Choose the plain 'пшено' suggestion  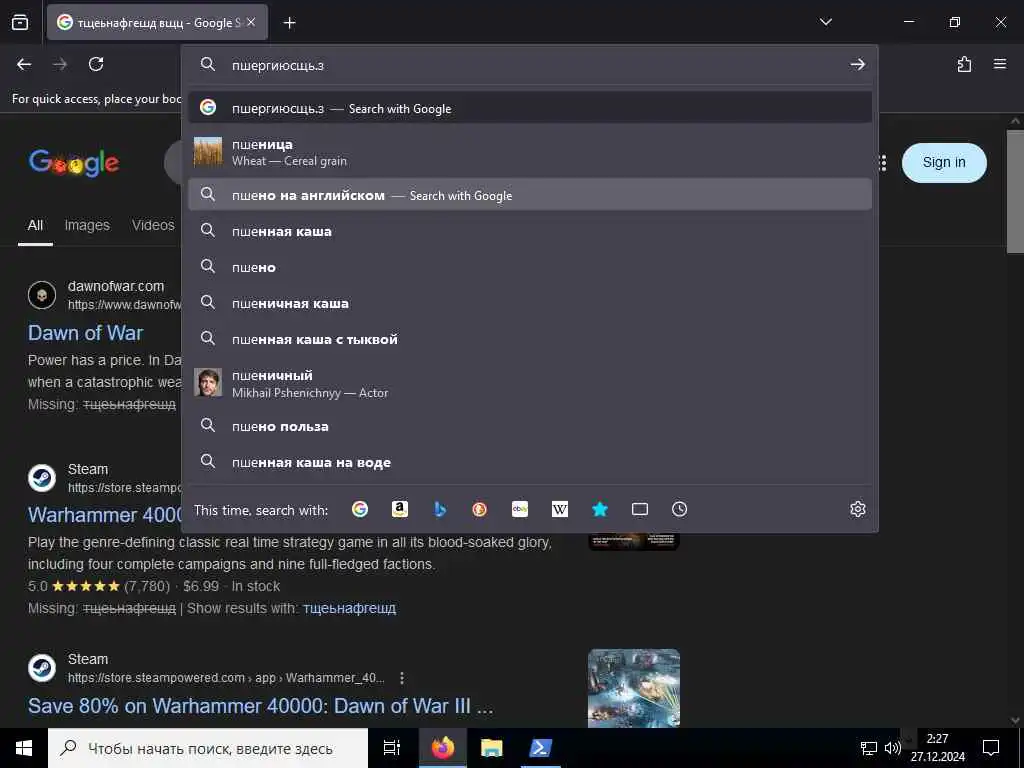pos(530,267)
